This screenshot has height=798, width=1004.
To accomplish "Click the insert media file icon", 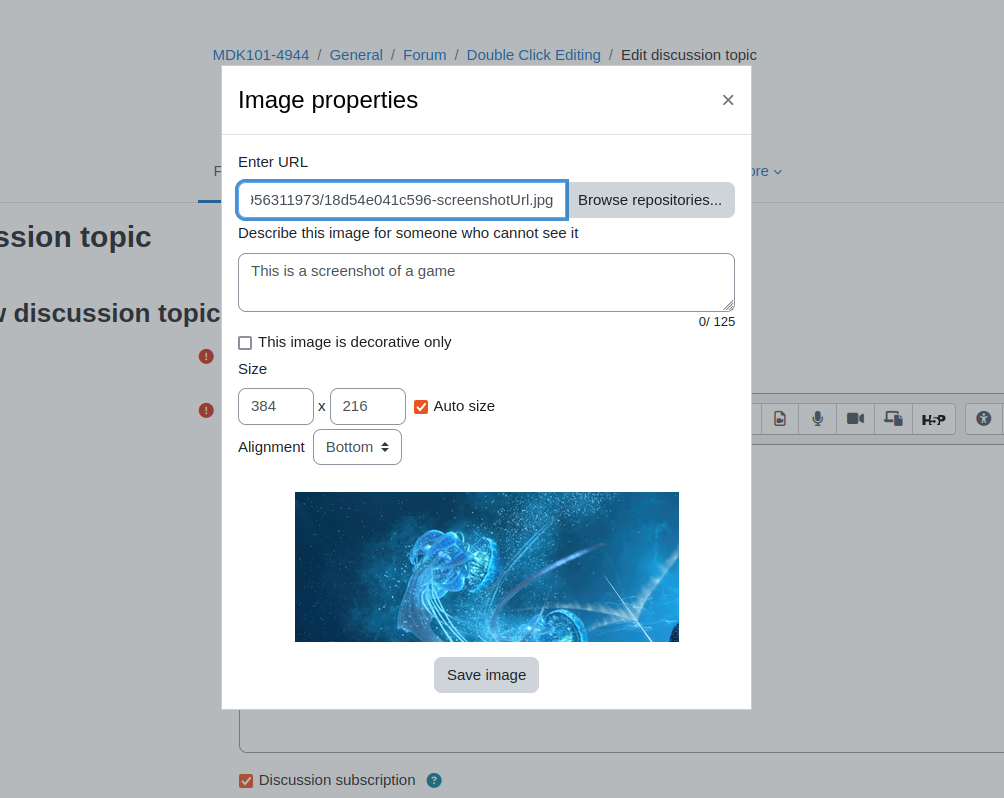I will click(780, 419).
